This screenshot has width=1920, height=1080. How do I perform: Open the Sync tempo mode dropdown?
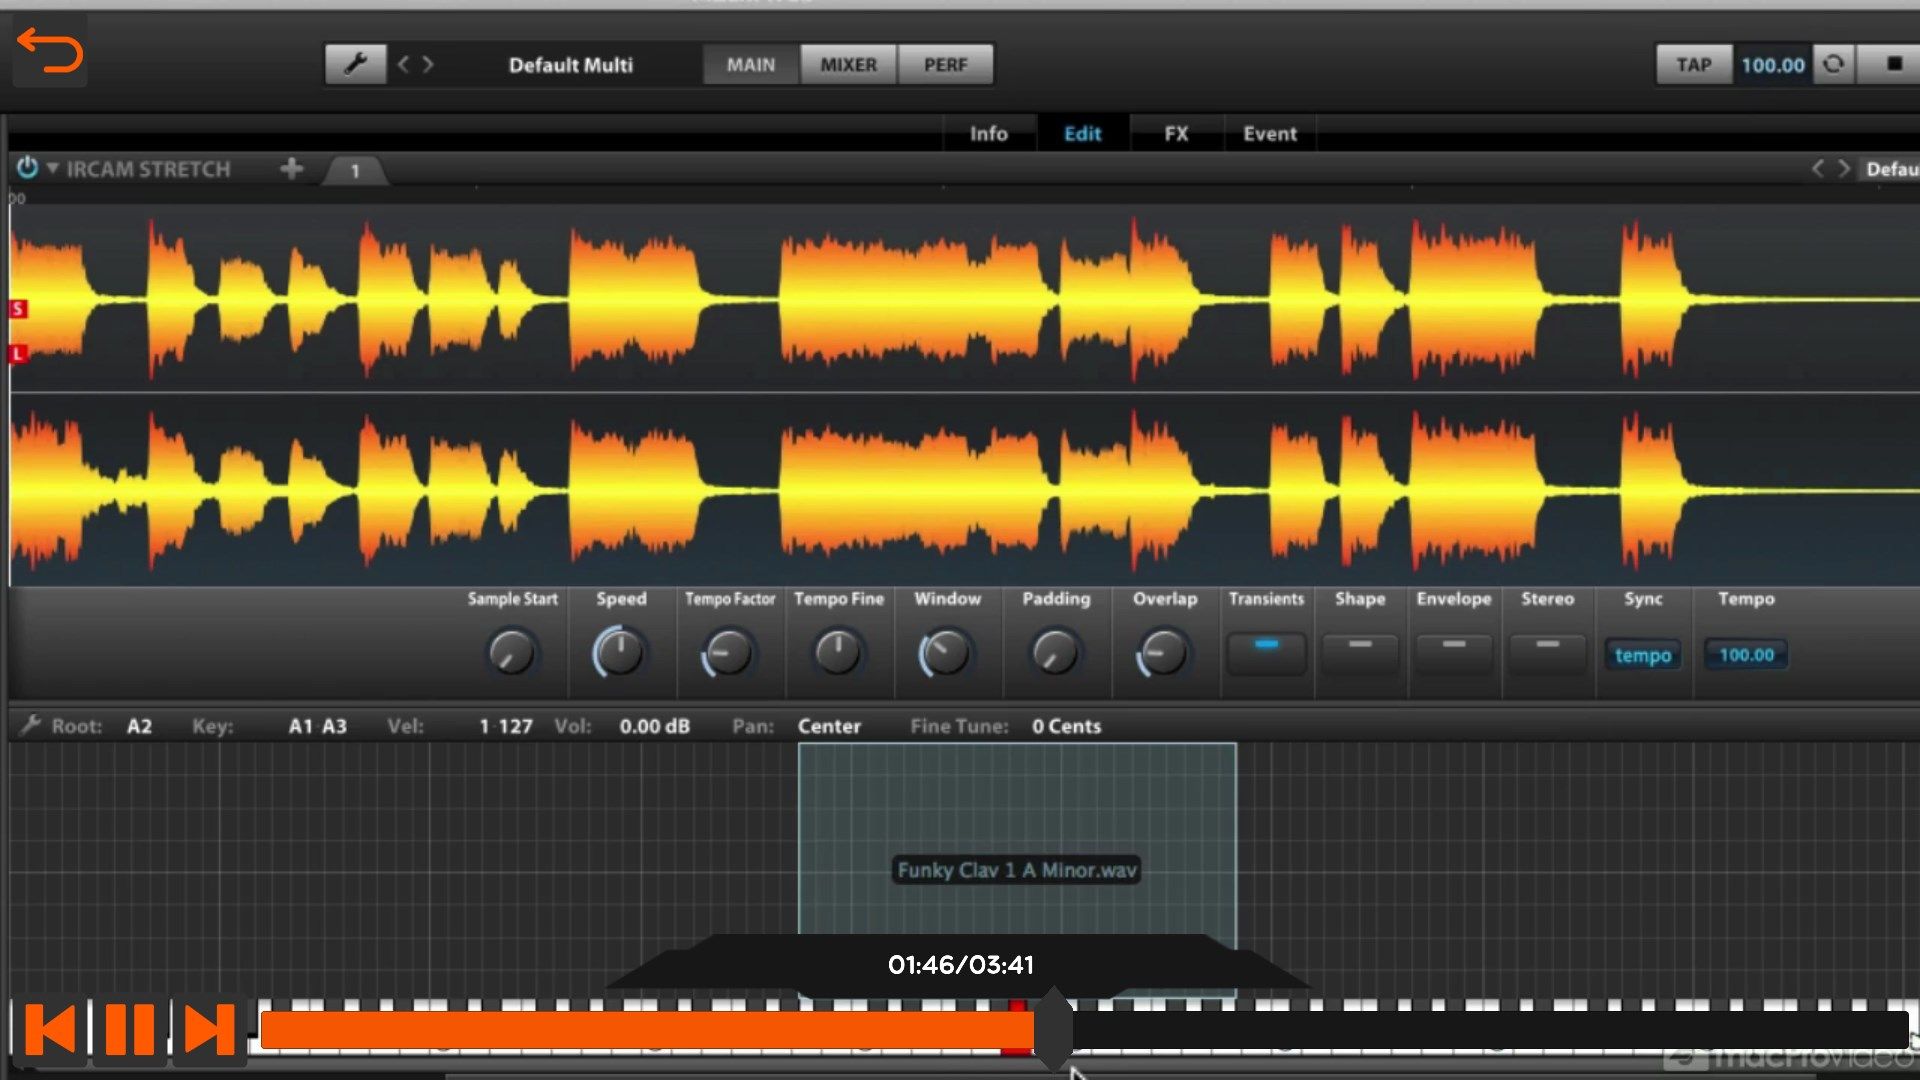tap(1643, 655)
